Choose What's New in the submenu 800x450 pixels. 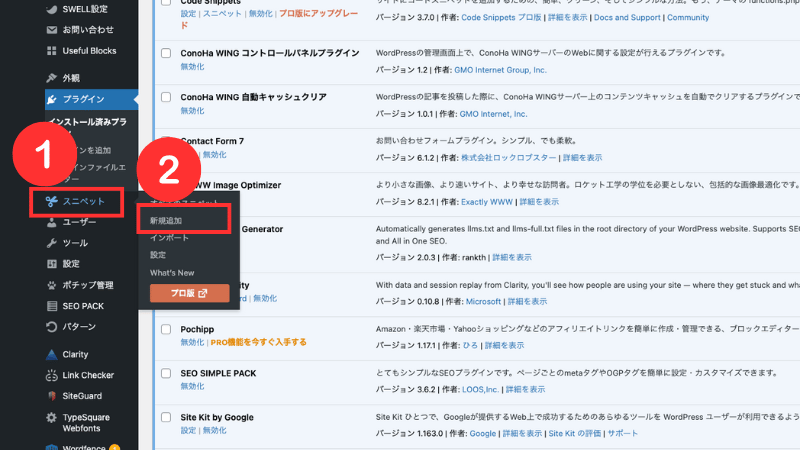[172, 272]
